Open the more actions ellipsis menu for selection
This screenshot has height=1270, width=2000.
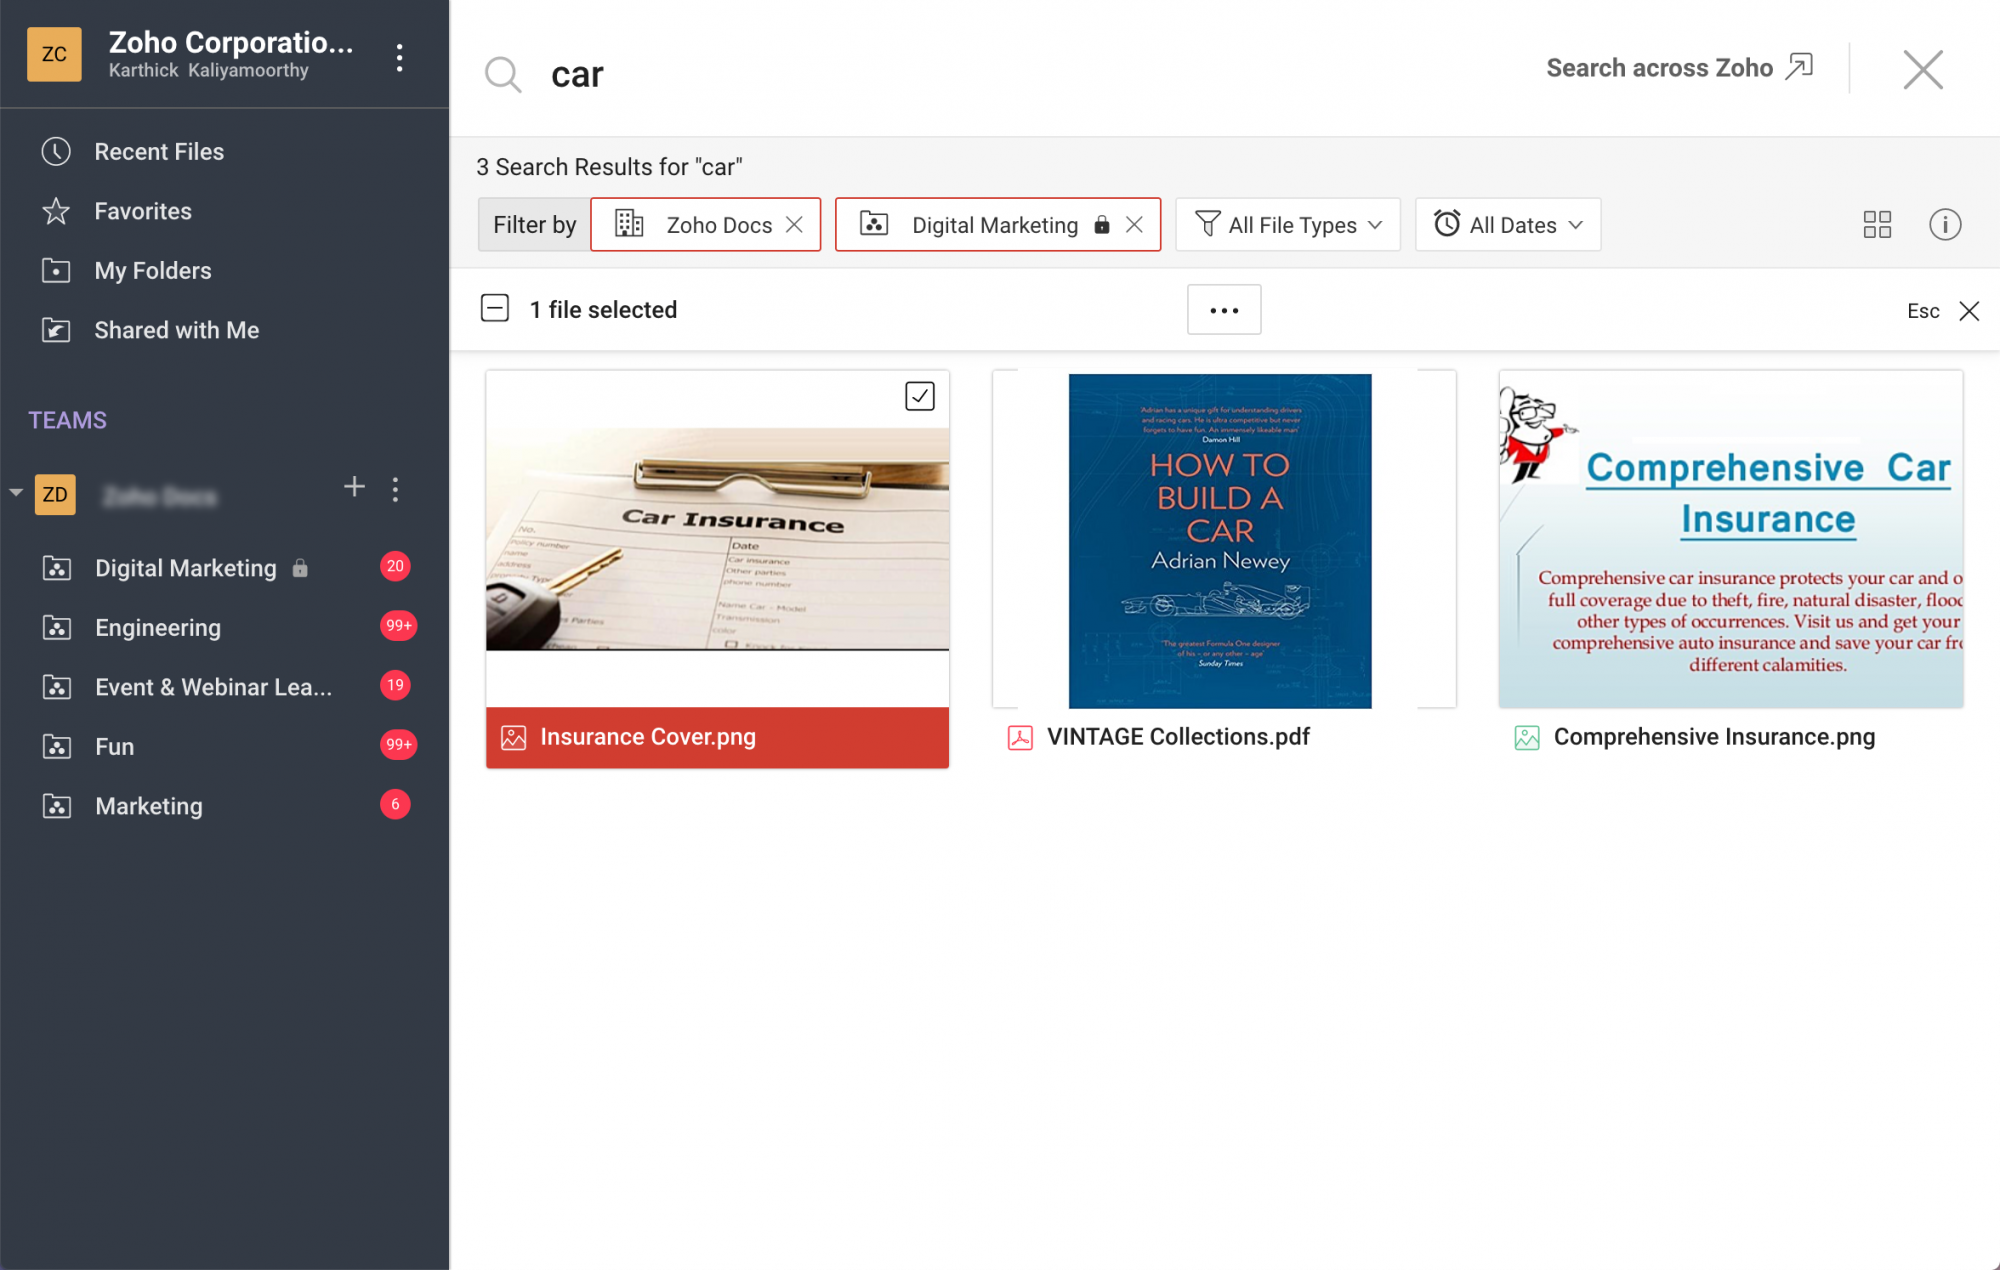[1224, 310]
